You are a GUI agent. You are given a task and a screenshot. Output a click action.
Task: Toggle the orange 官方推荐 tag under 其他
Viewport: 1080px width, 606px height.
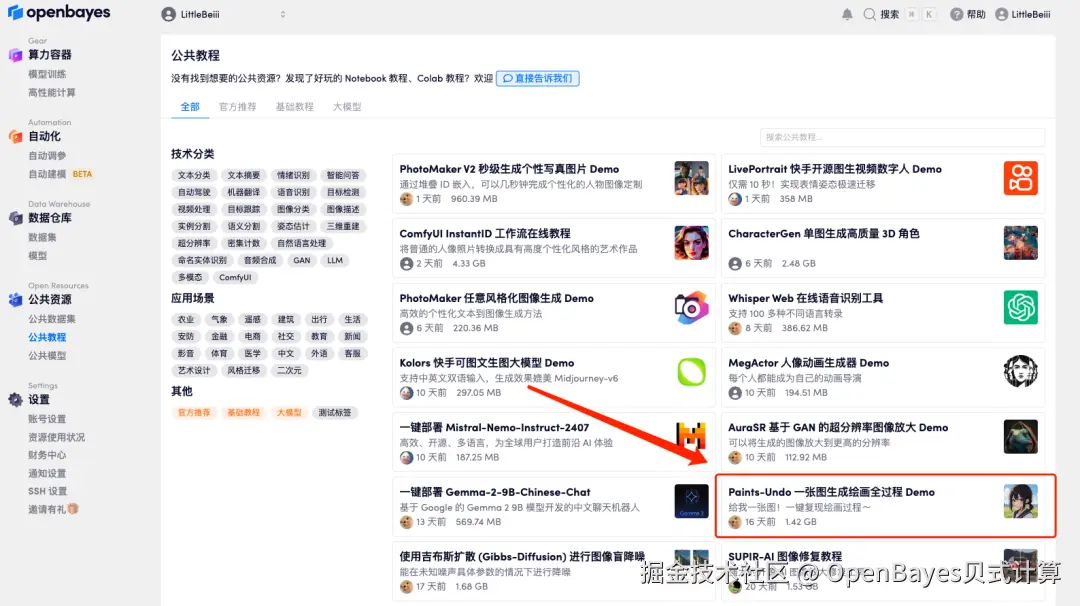click(194, 412)
